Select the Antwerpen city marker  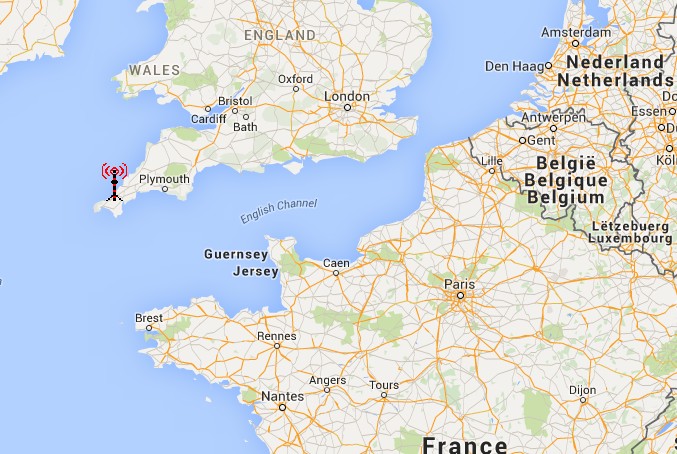[553, 129]
